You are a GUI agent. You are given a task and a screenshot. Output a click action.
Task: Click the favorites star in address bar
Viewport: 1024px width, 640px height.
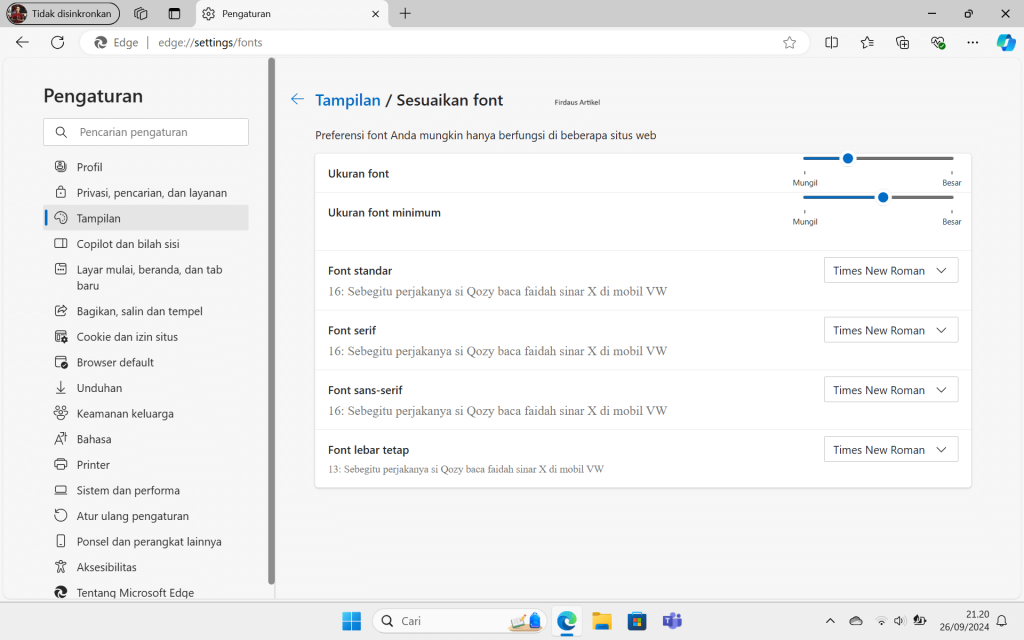[789, 42]
